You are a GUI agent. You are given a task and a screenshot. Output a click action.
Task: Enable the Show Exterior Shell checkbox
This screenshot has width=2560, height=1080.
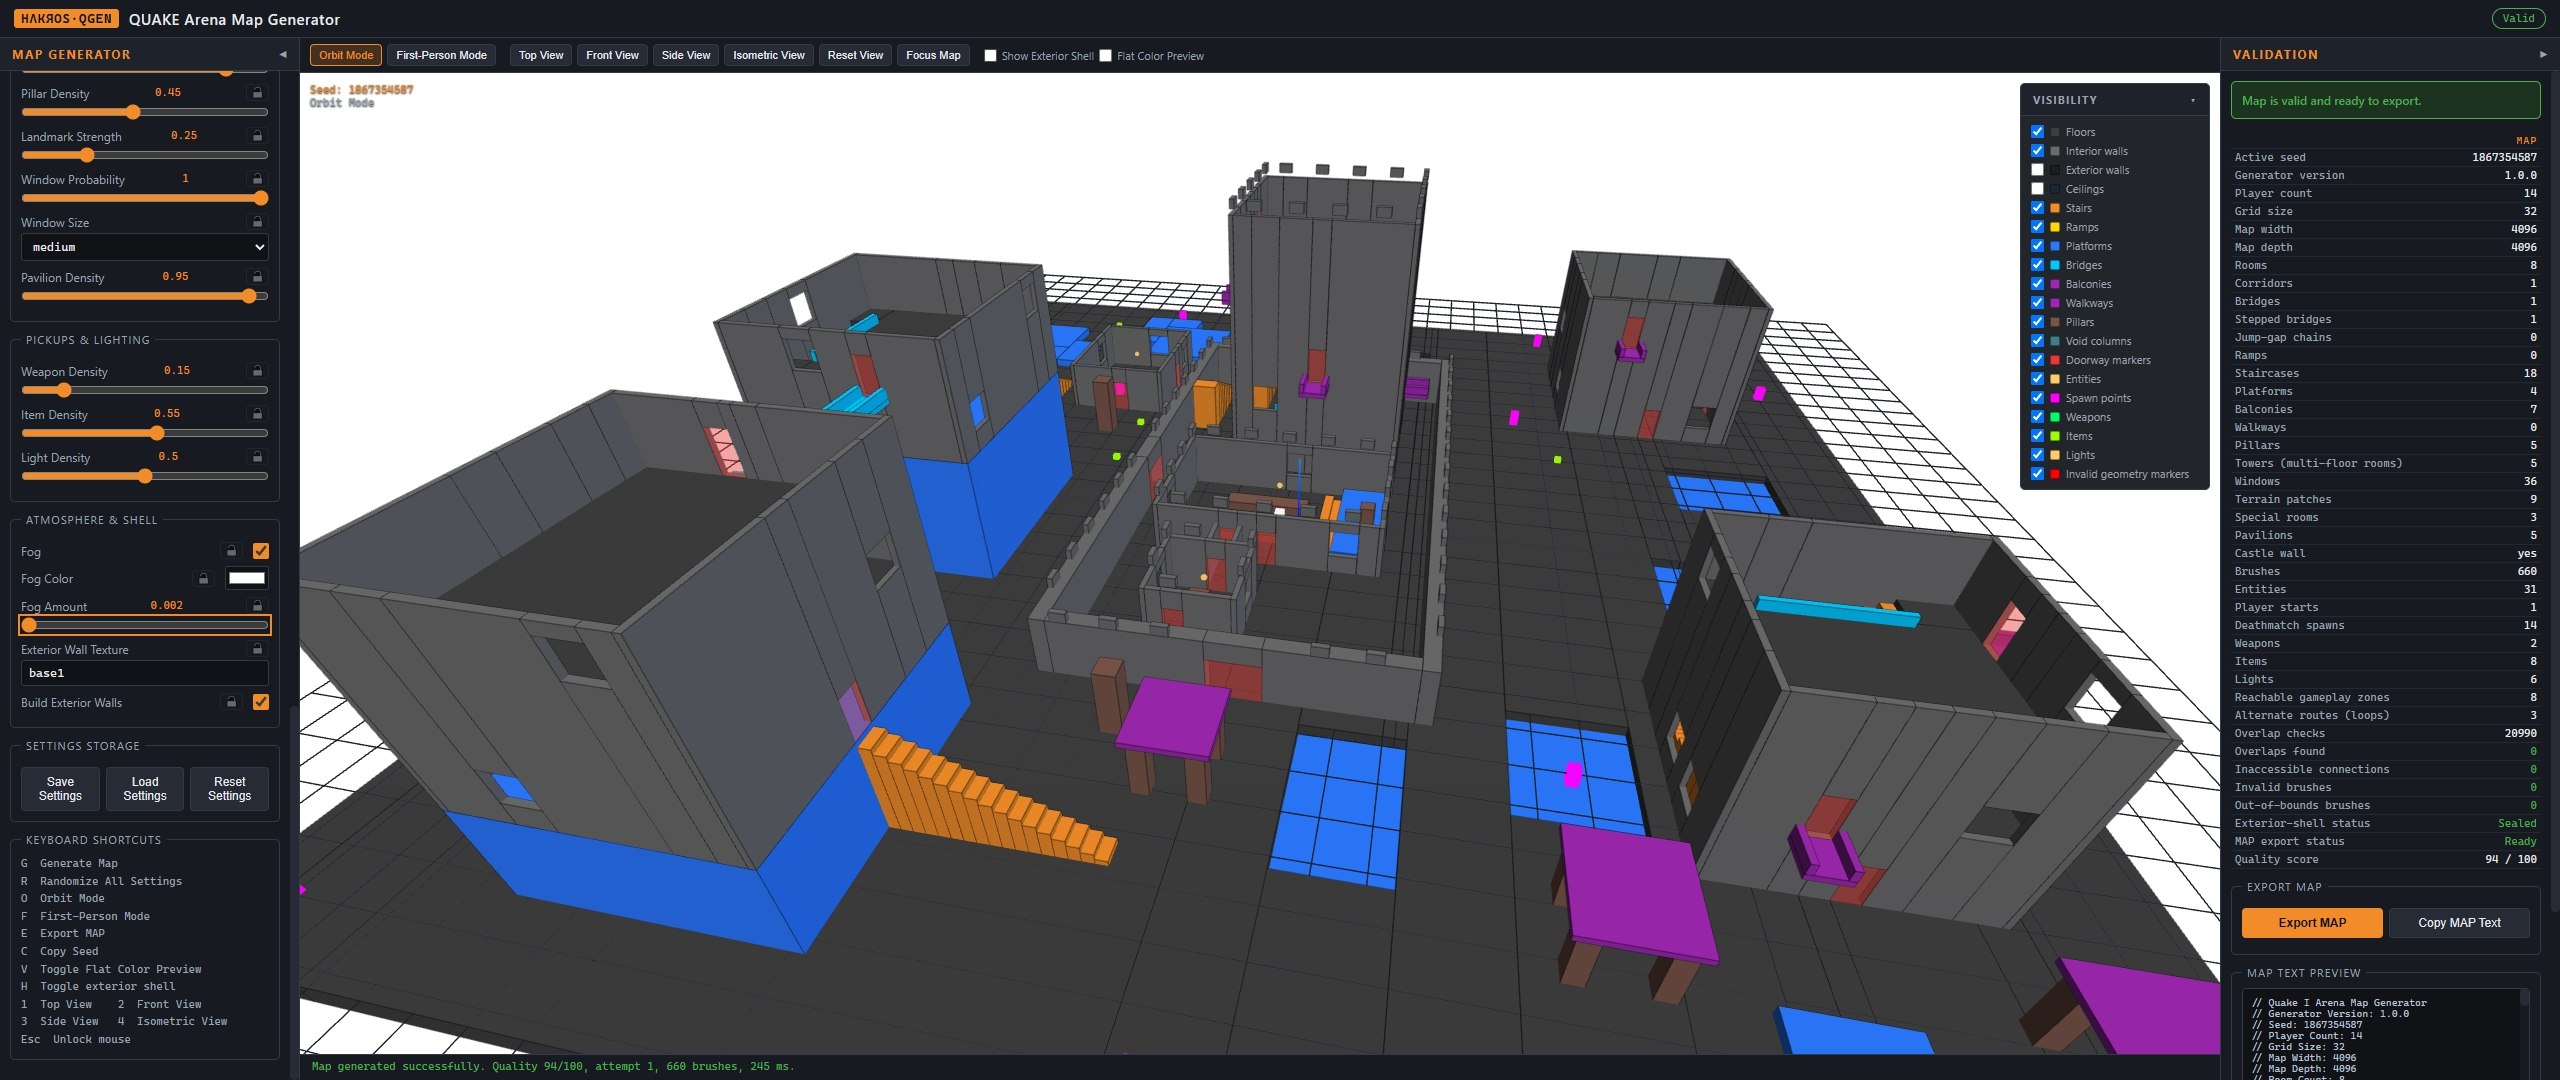click(990, 56)
